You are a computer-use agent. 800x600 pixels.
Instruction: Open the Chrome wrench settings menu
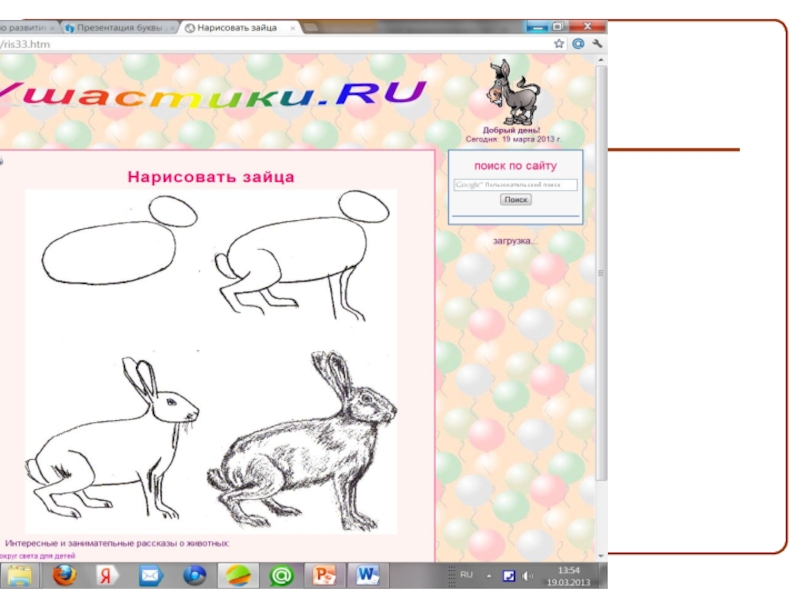coord(597,44)
